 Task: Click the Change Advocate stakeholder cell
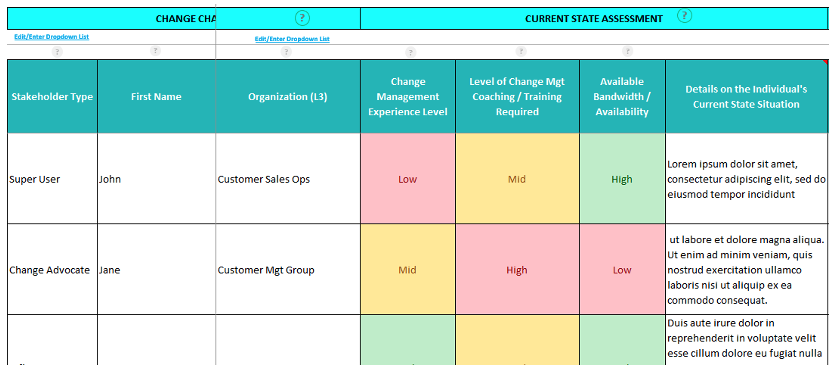52,269
